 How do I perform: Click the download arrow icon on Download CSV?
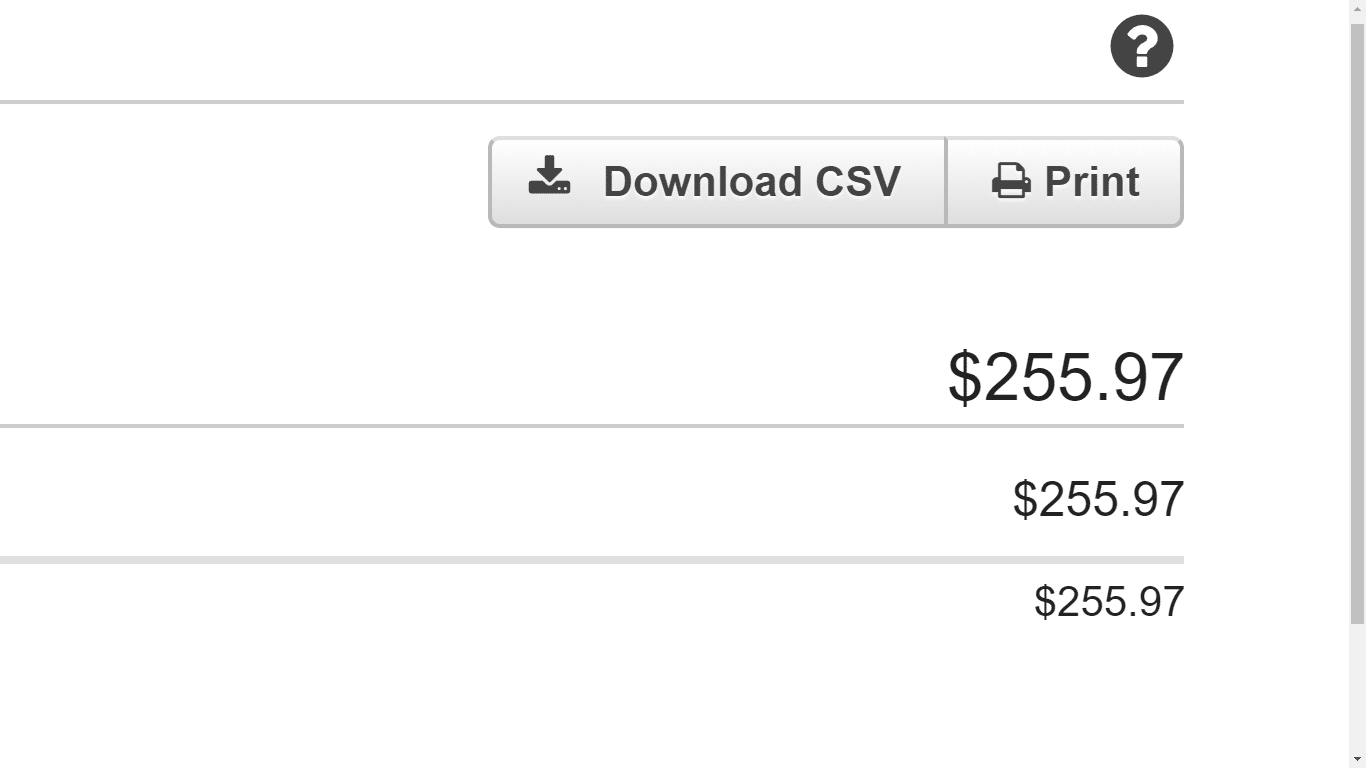click(x=548, y=180)
